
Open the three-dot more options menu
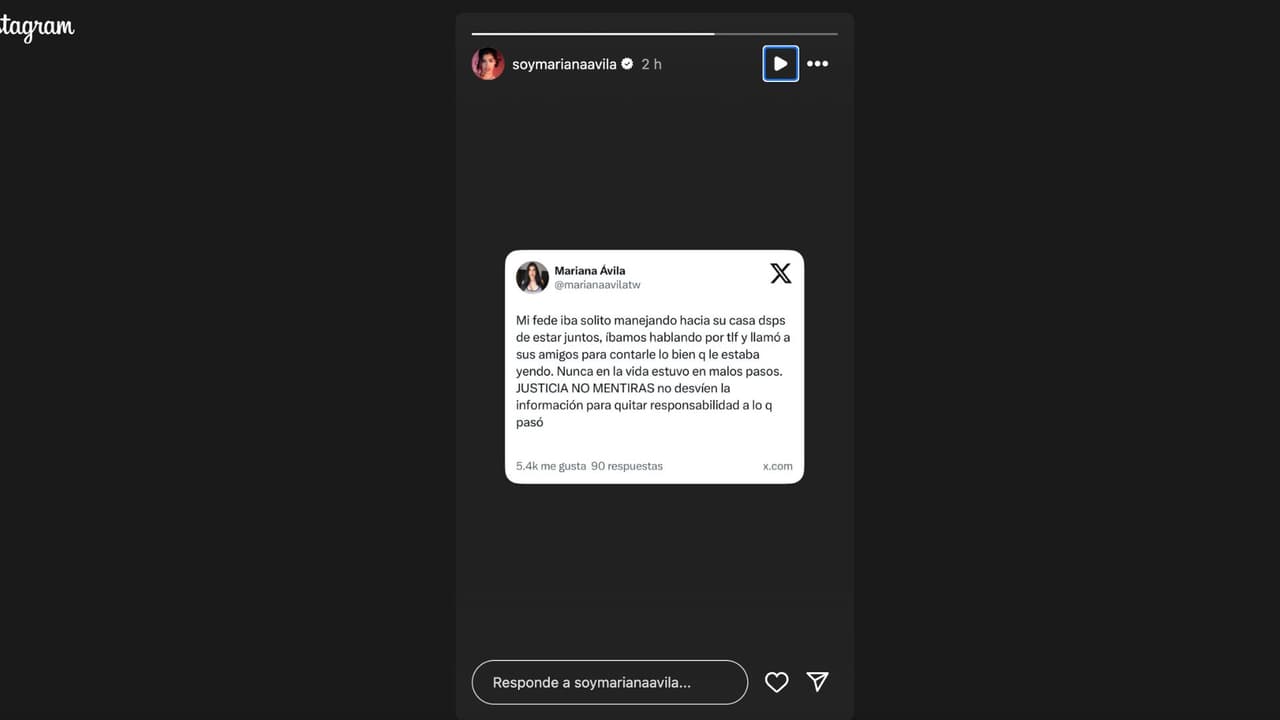(818, 64)
